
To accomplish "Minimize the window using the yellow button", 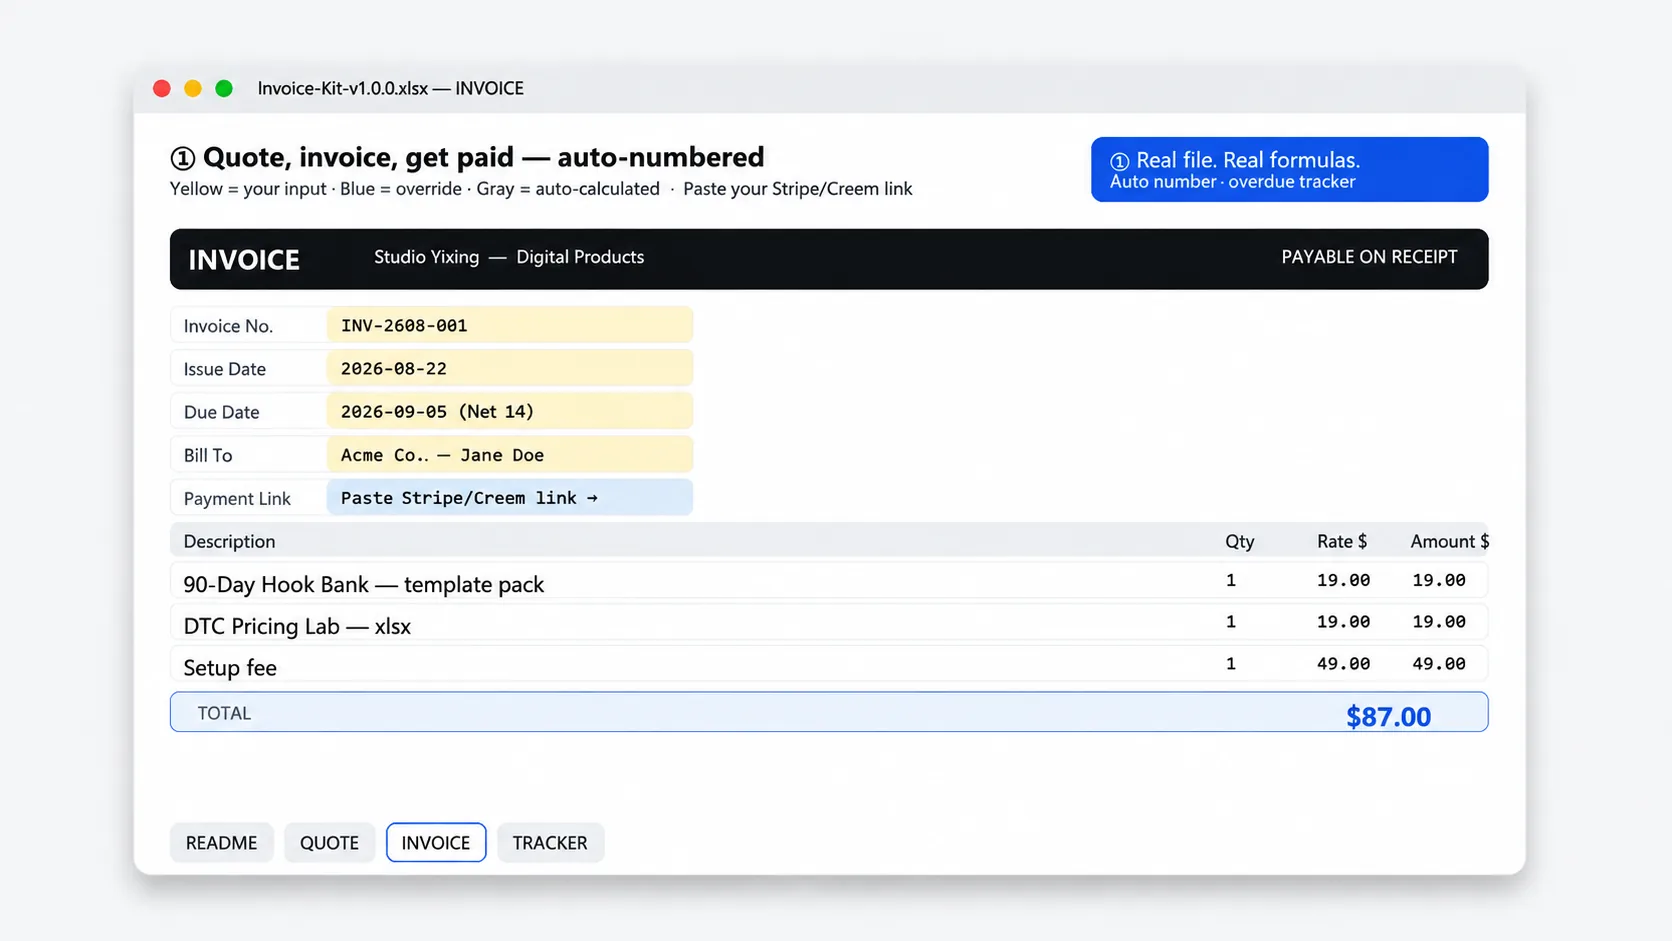I will 193,88.
